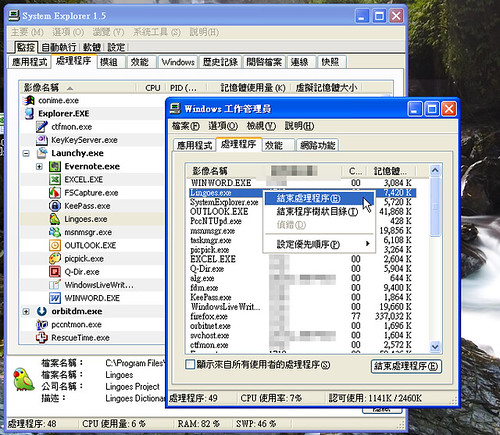Click the Q-Dir.exe icon in System Explorer
Screen dimensions: 500x435
click(55, 272)
